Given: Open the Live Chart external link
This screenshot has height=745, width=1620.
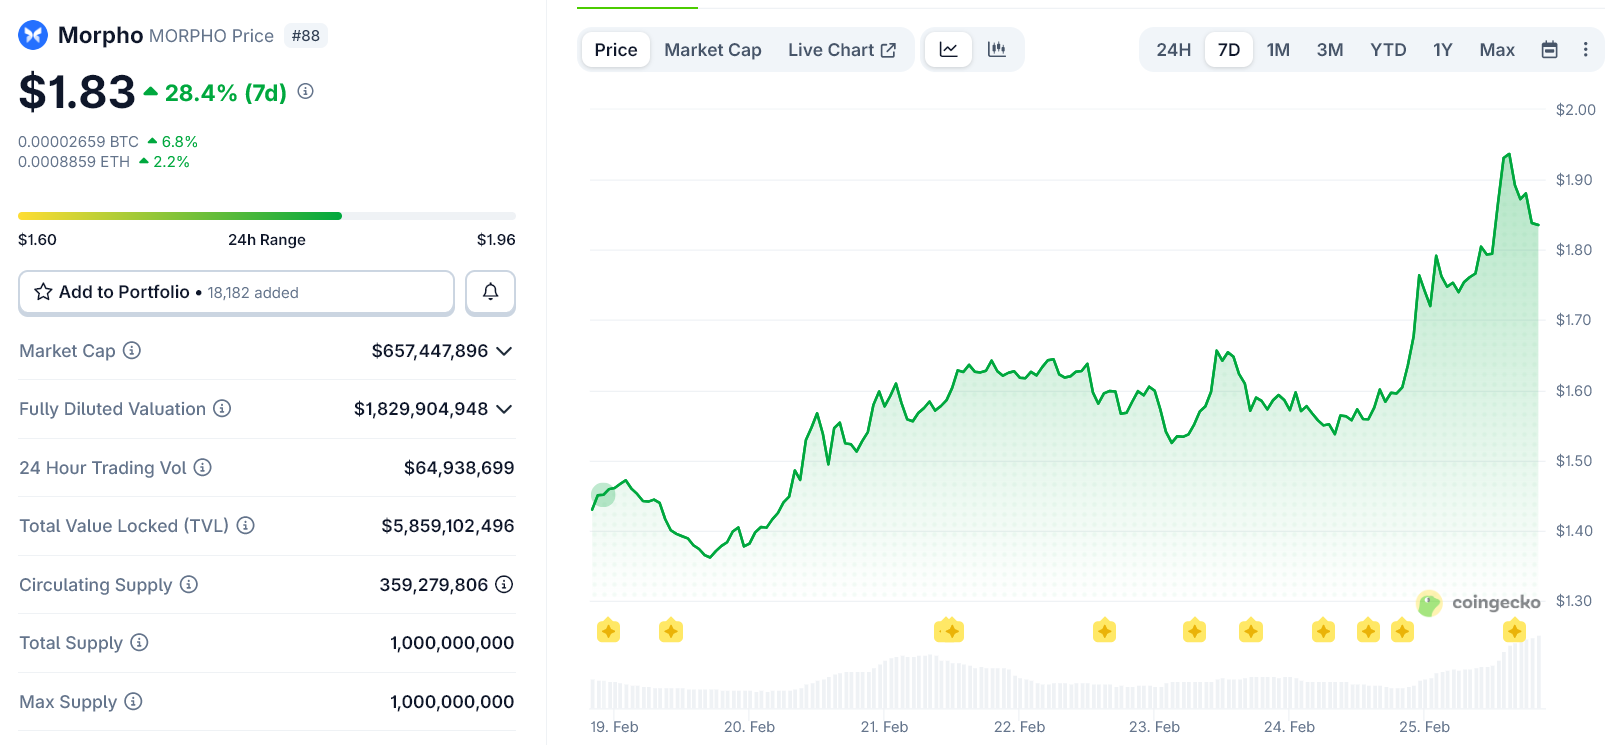Looking at the screenshot, I should click(x=841, y=50).
